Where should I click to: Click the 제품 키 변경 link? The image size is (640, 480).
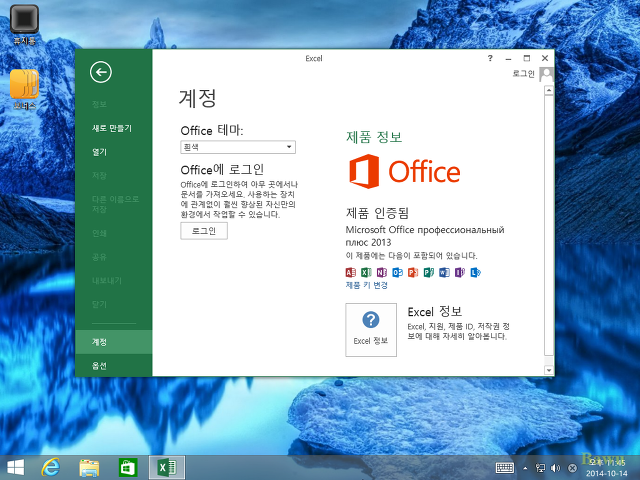[367, 285]
